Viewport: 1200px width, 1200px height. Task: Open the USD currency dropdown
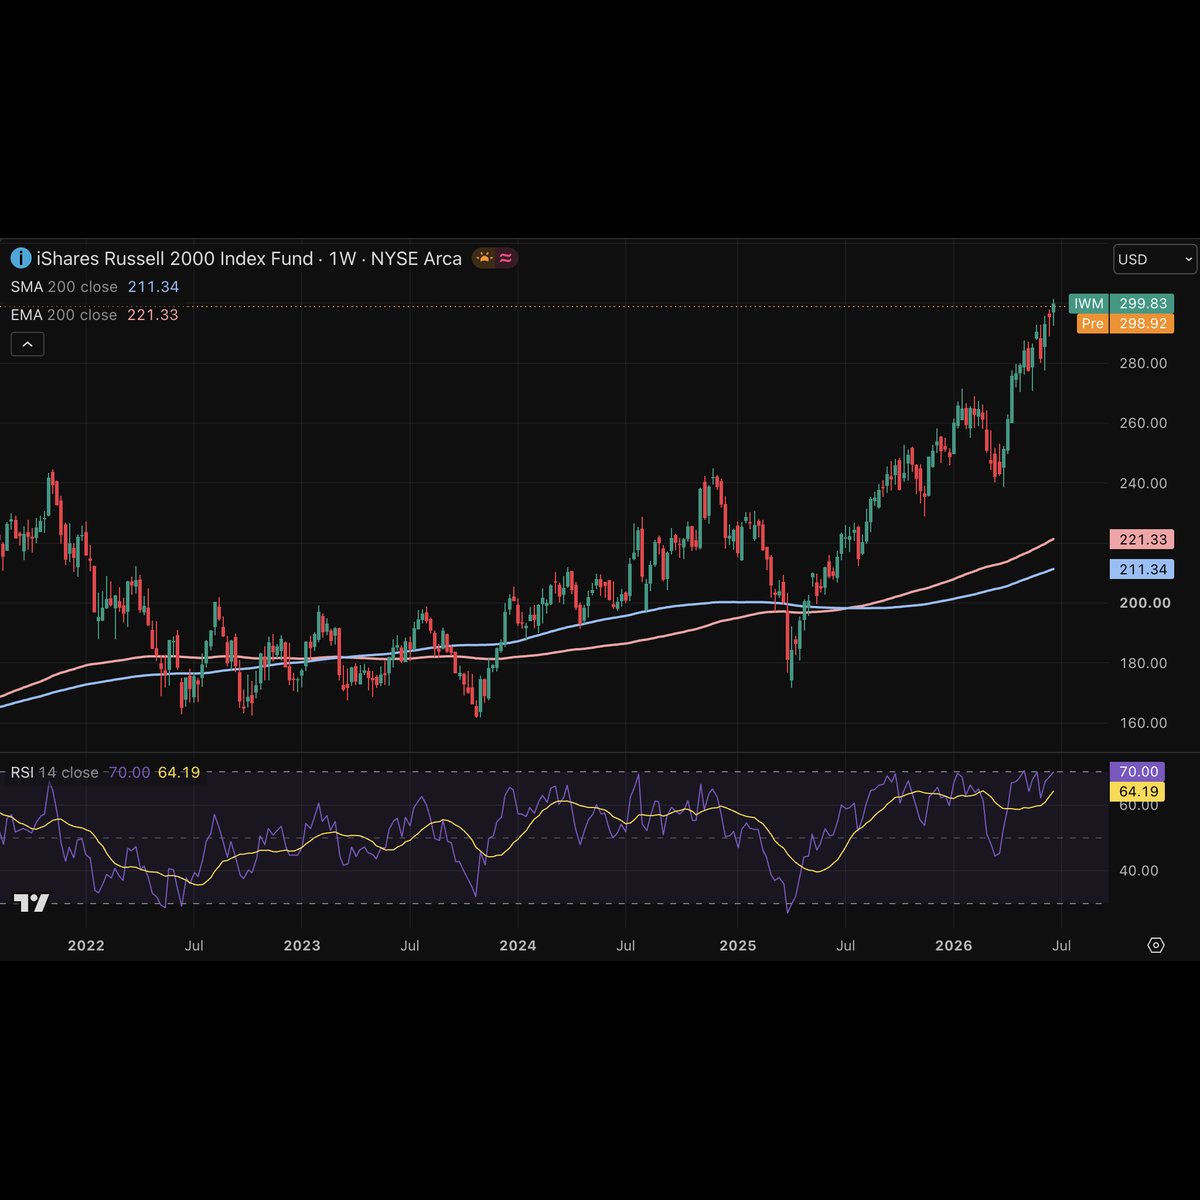1155,259
